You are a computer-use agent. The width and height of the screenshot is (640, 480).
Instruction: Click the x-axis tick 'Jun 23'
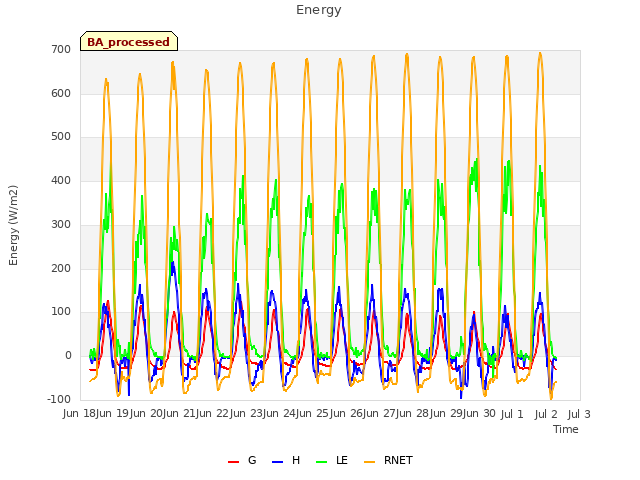[x=247, y=414]
